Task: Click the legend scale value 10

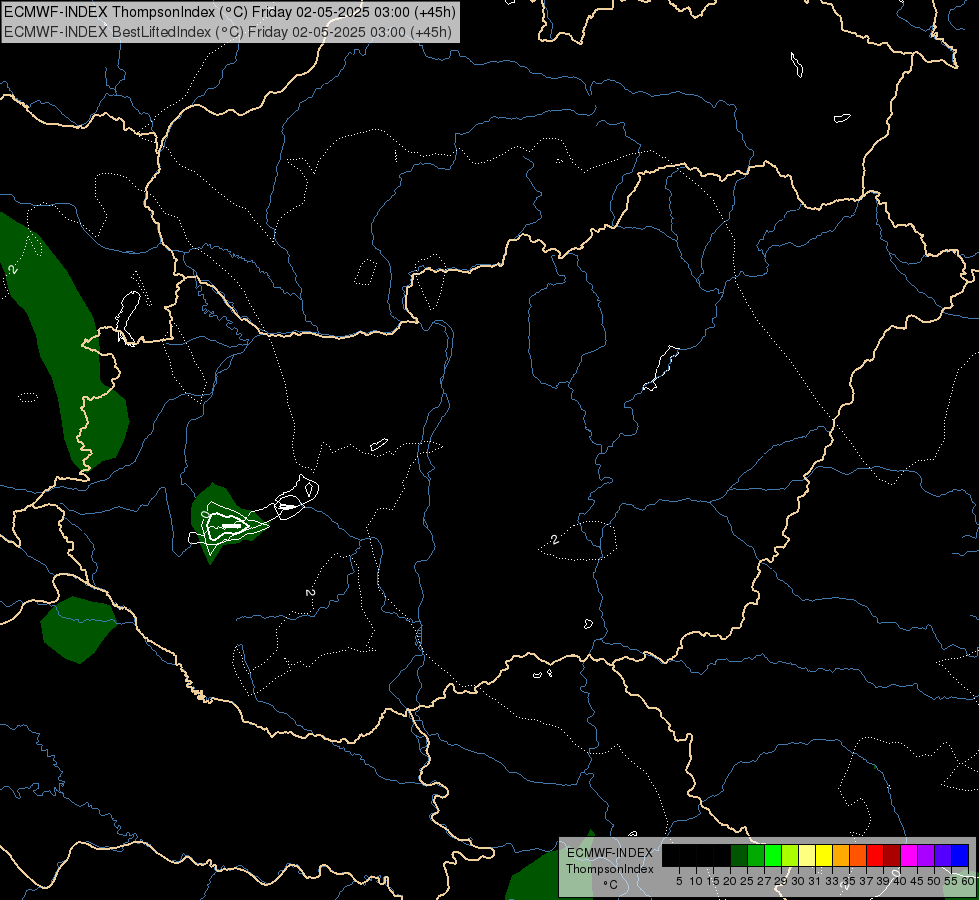Action: [x=696, y=881]
